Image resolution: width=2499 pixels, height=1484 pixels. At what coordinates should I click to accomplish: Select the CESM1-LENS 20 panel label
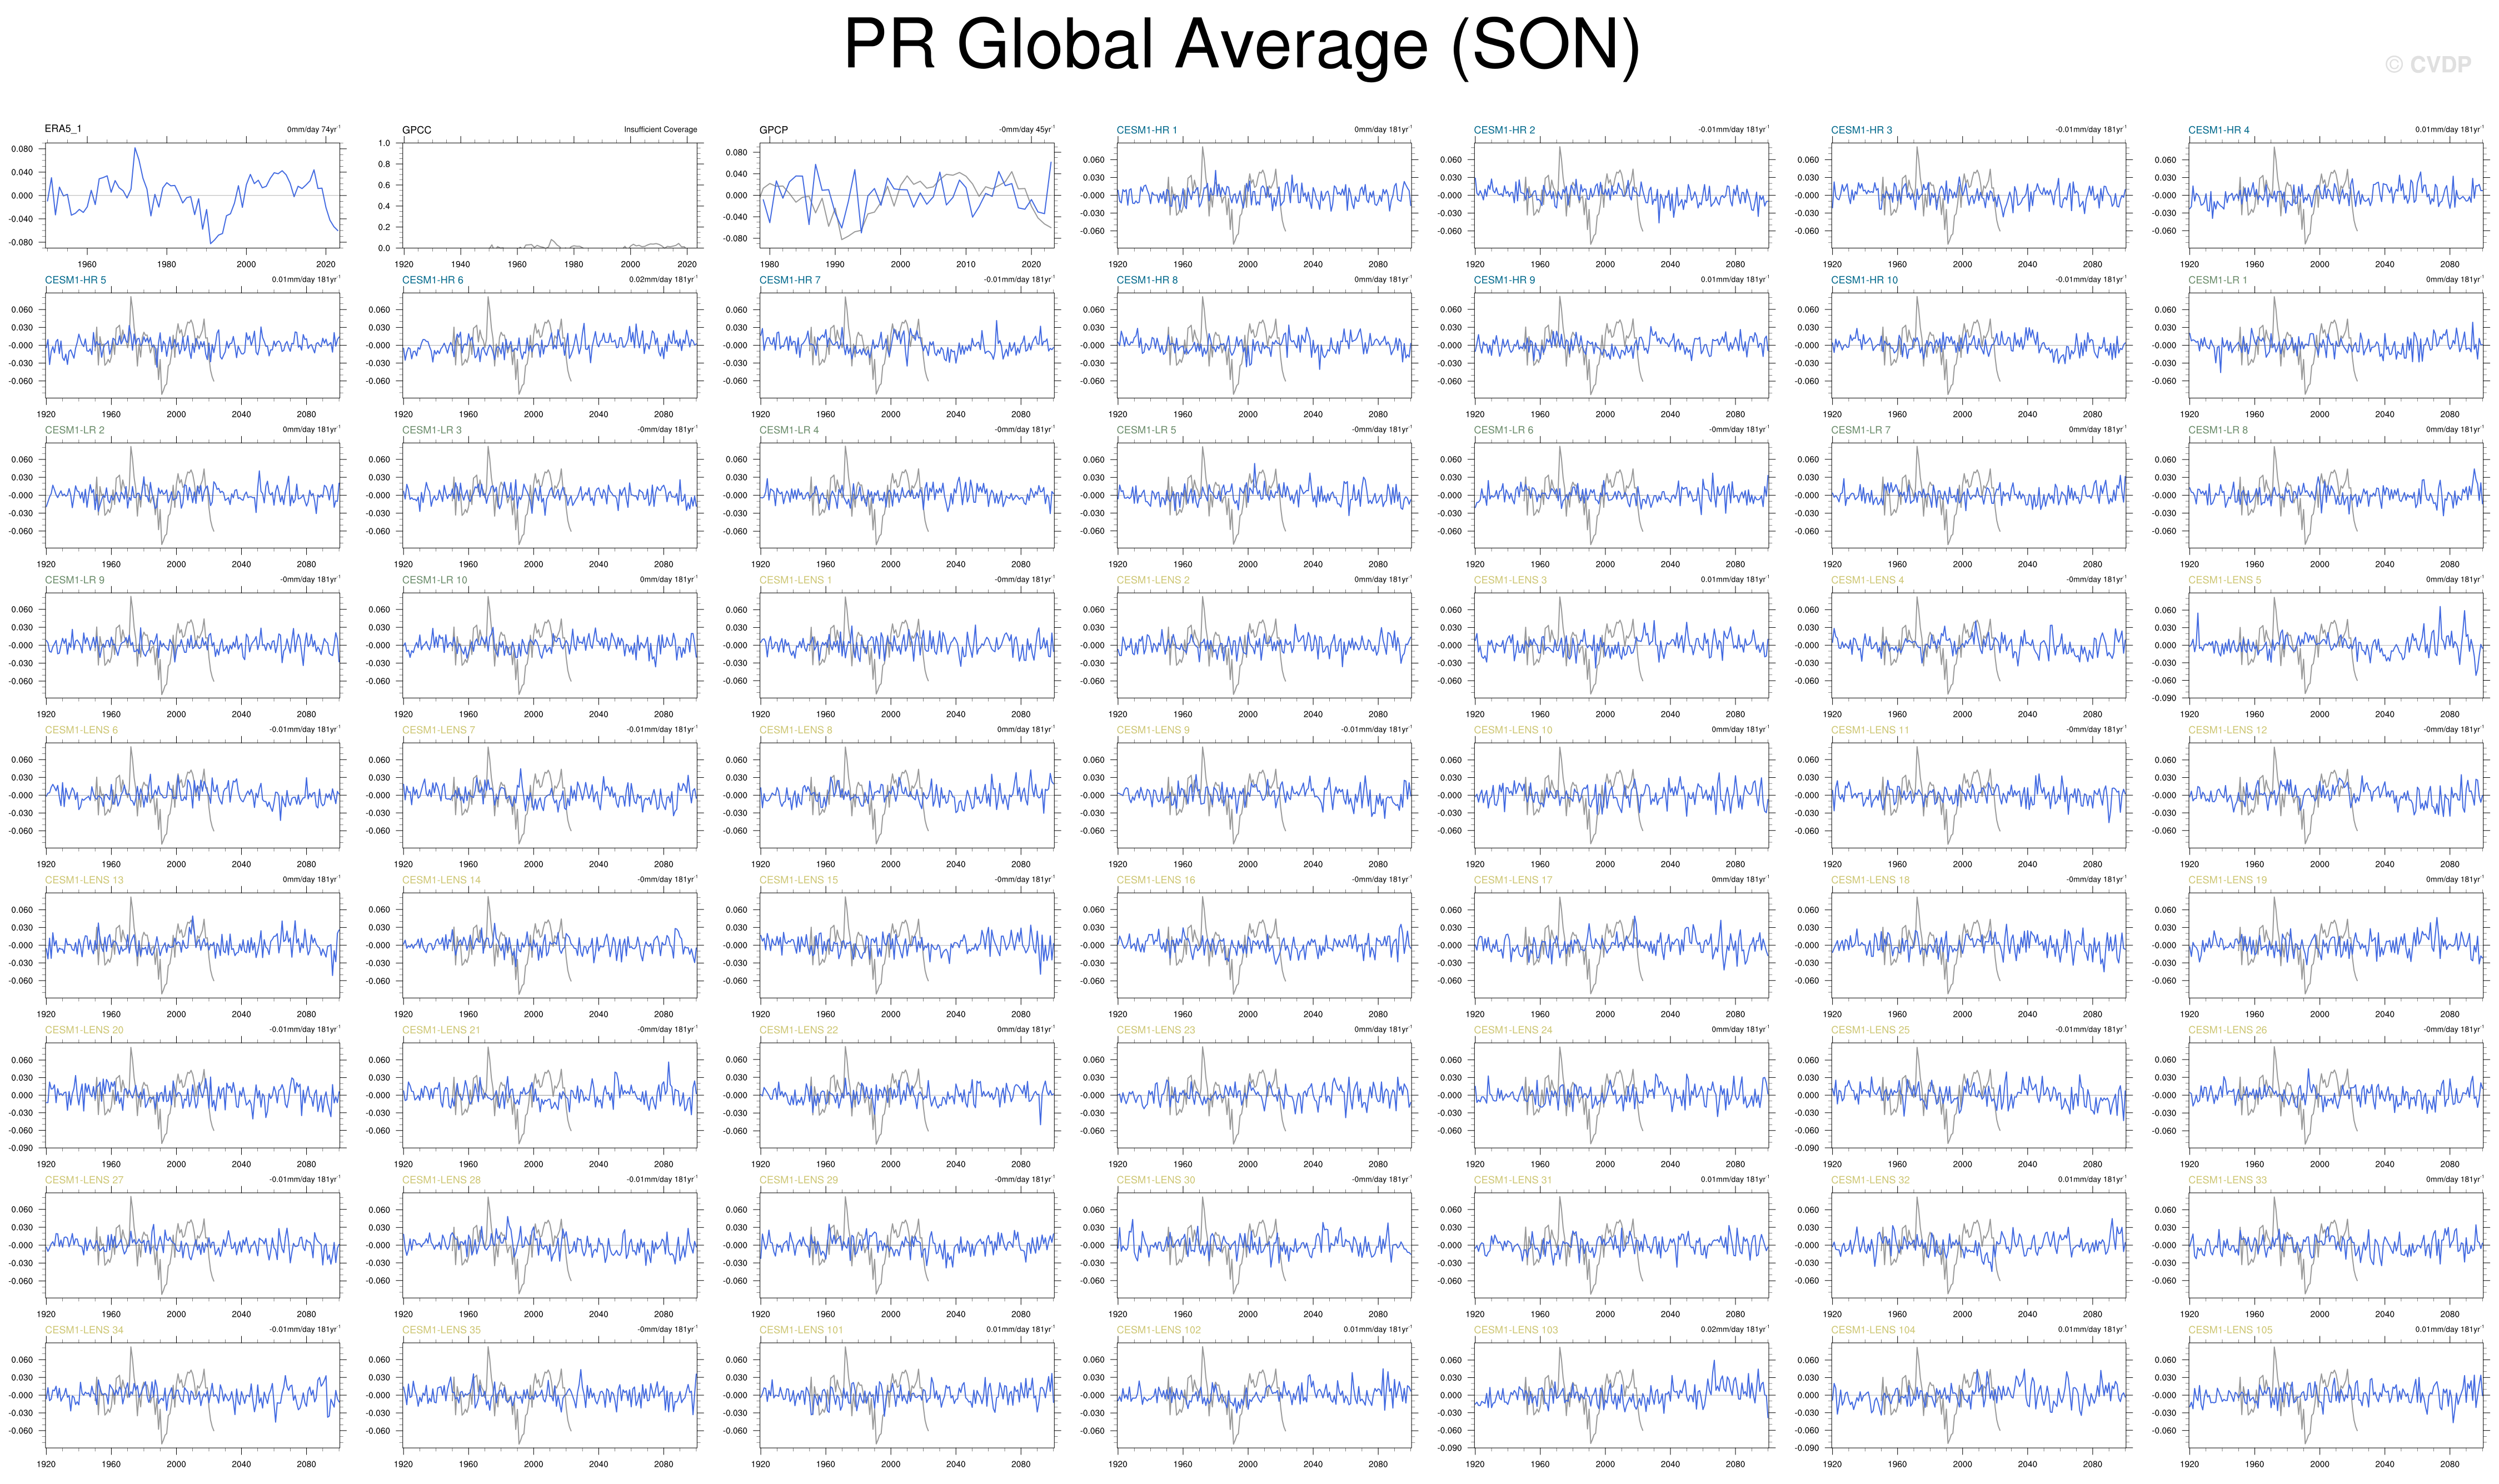point(84,1030)
